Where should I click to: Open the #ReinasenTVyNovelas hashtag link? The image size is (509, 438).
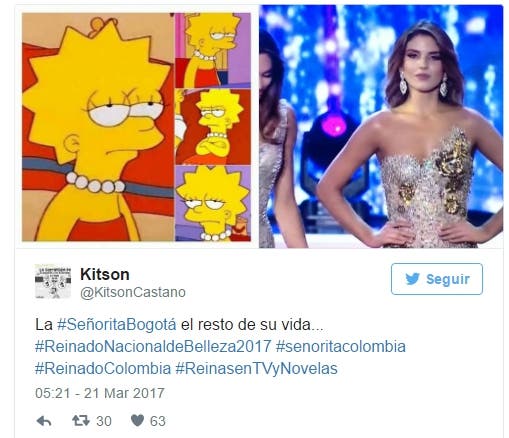(x=256, y=369)
